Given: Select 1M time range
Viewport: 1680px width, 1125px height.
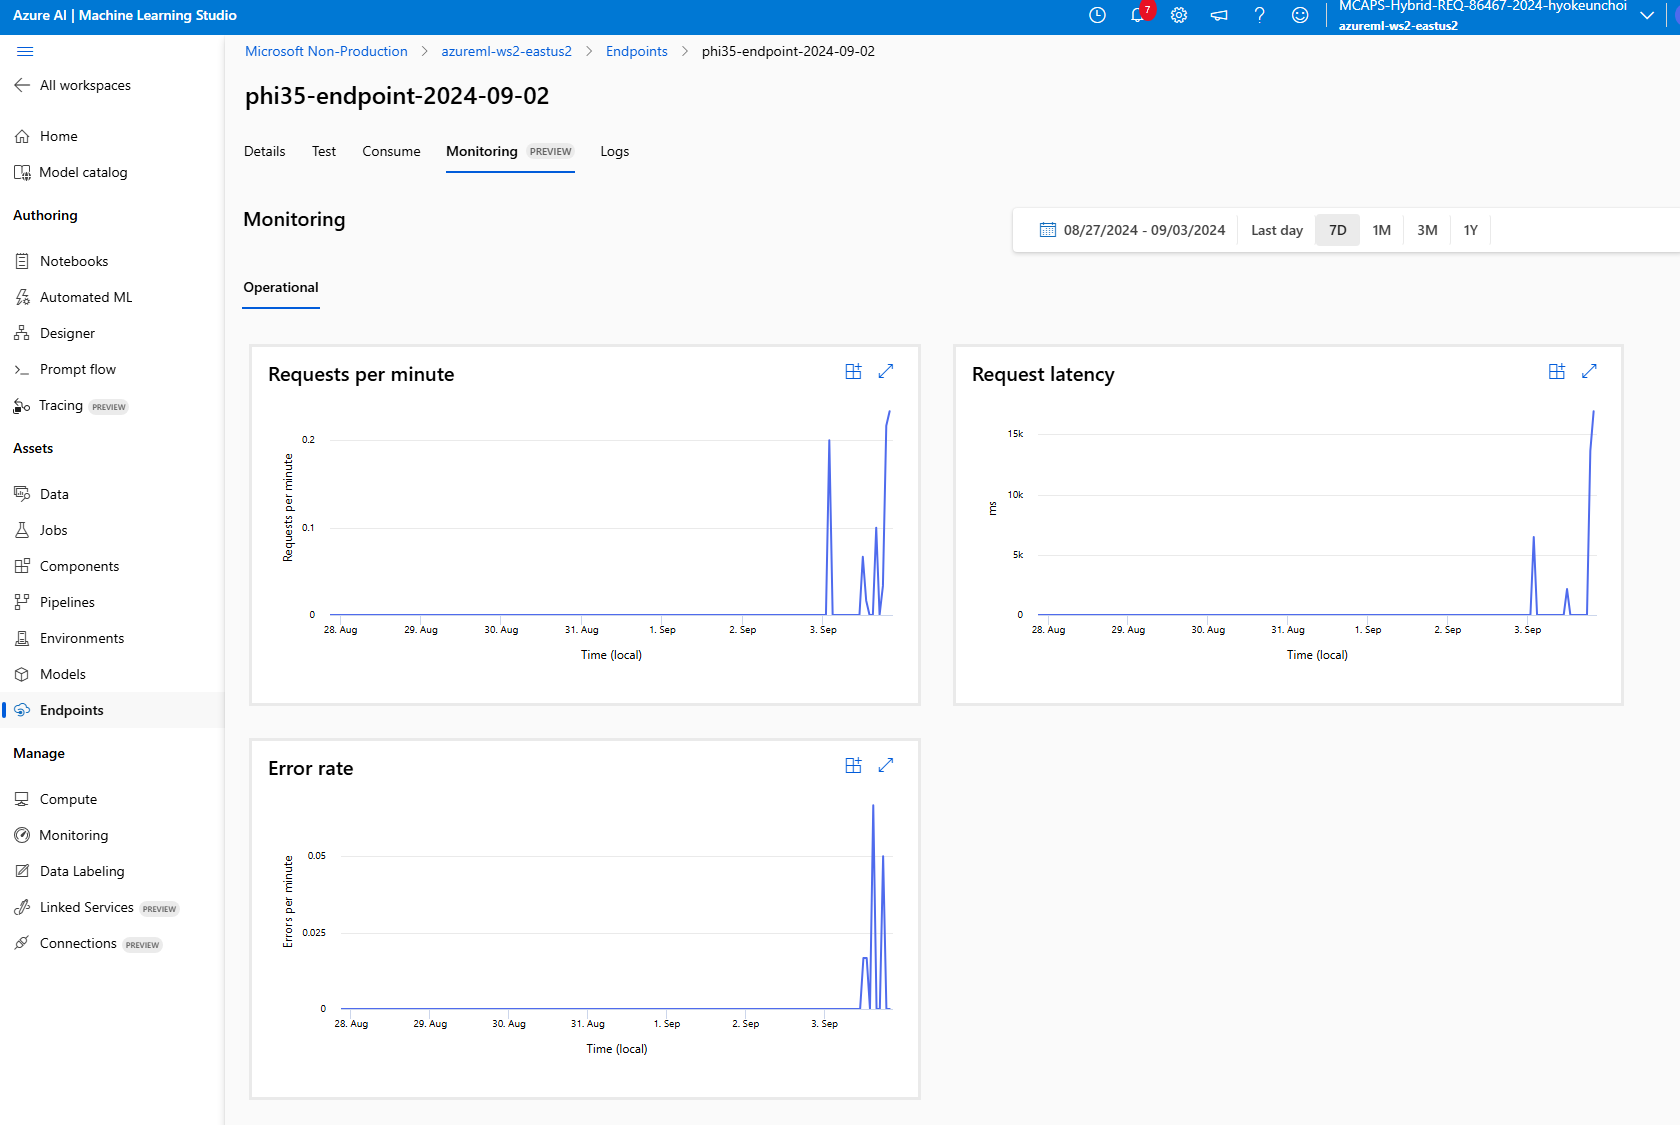Looking at the screenshot, I should (x=1382, y=230).
